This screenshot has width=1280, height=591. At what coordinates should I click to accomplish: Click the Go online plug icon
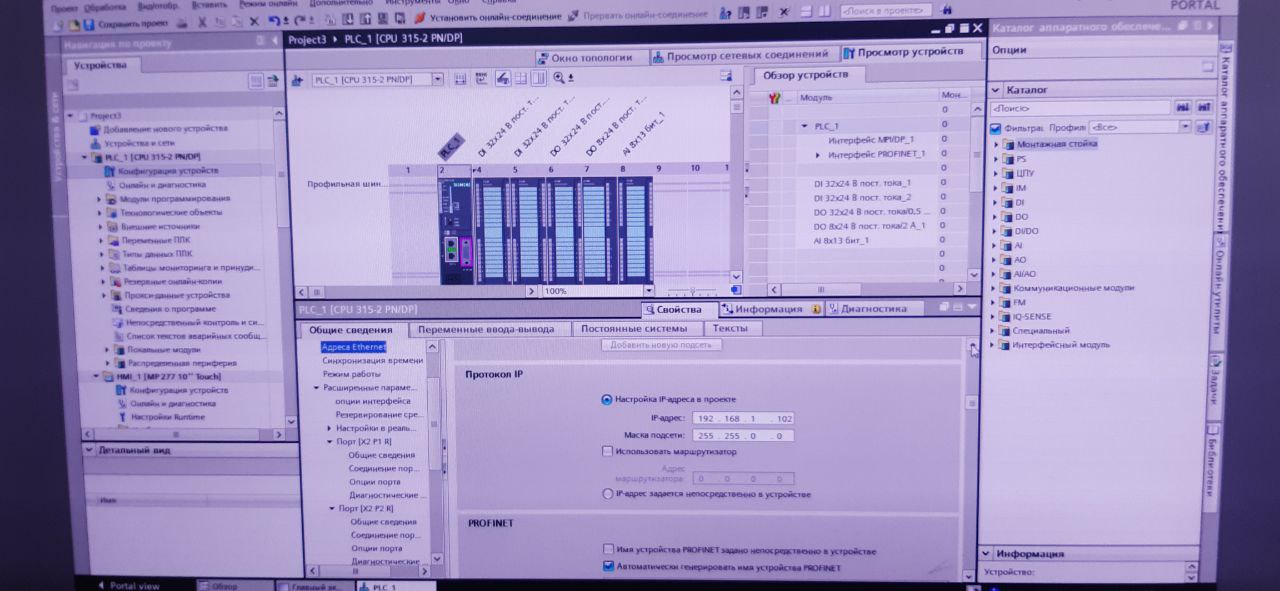coord(420,17)
